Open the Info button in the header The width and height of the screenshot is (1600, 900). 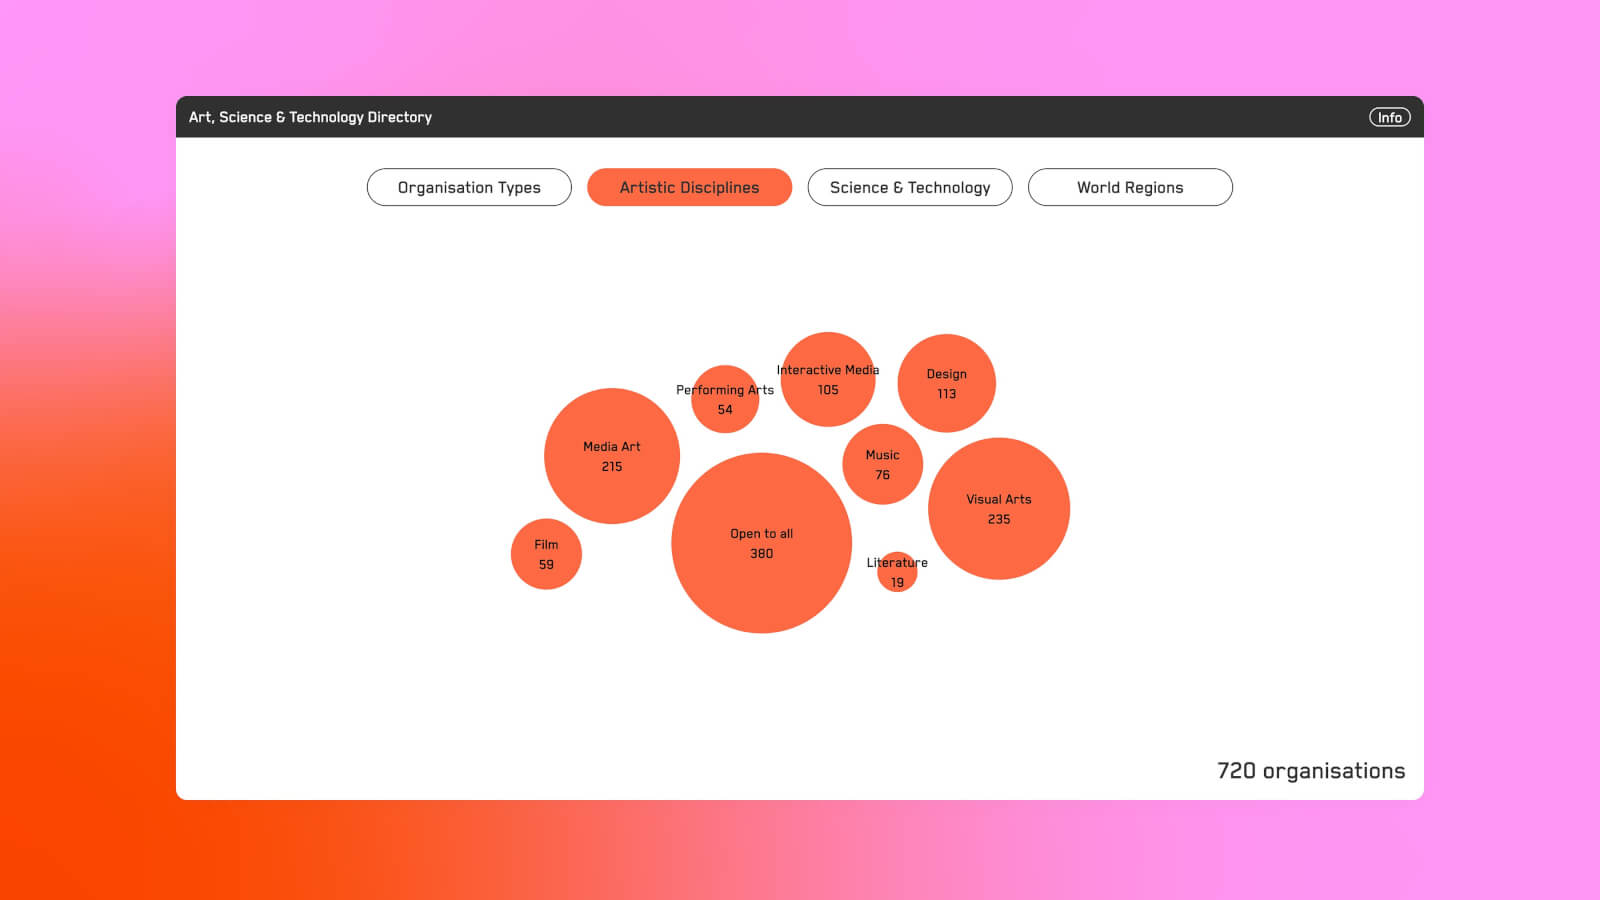tap(1389, 117)
